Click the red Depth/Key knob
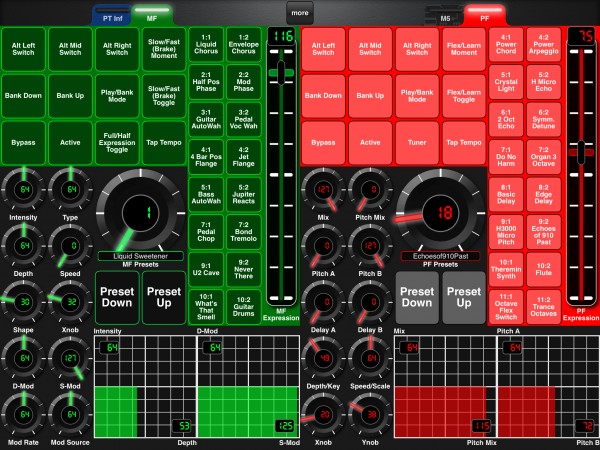 click(x=323, y=358)
